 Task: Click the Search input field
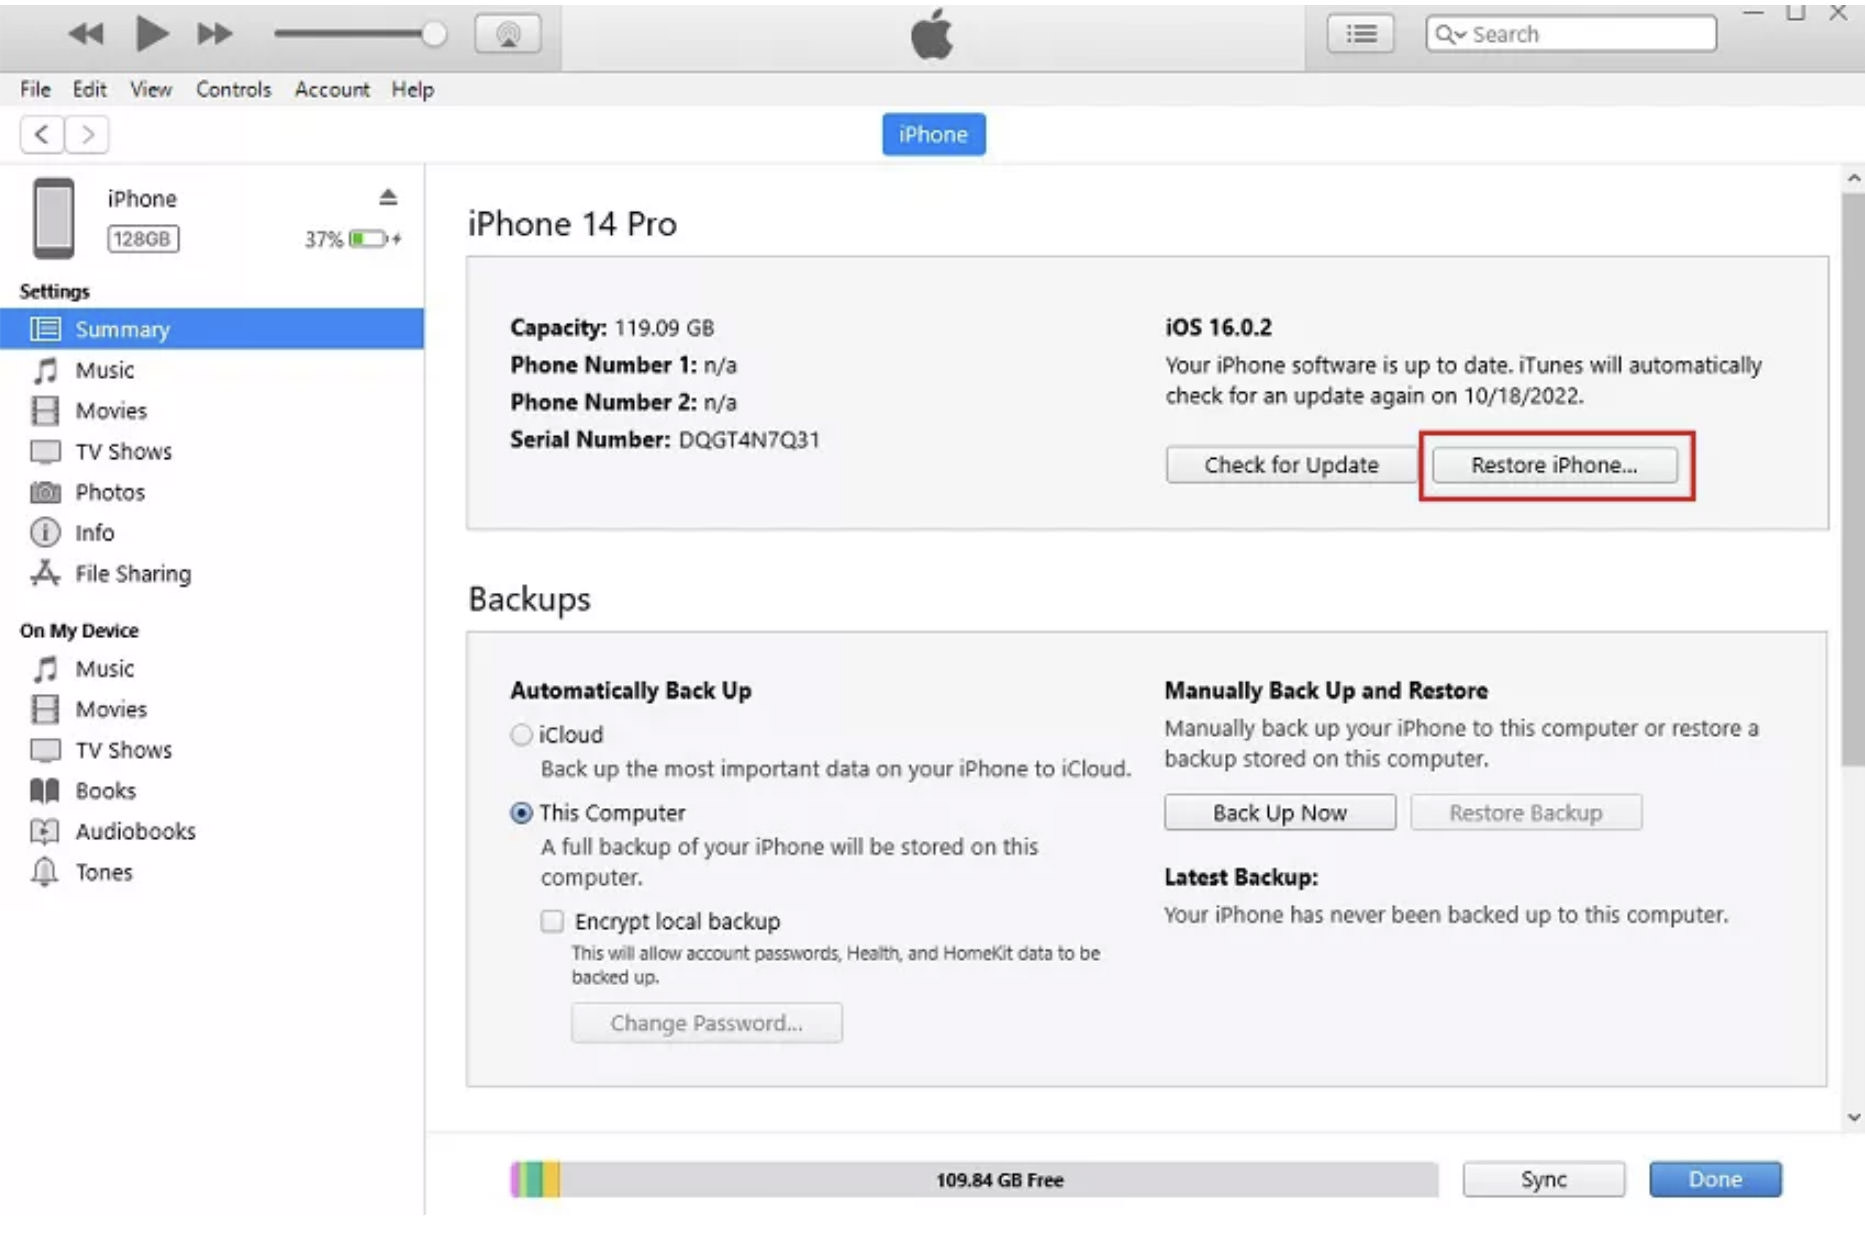pos(1571,34)
